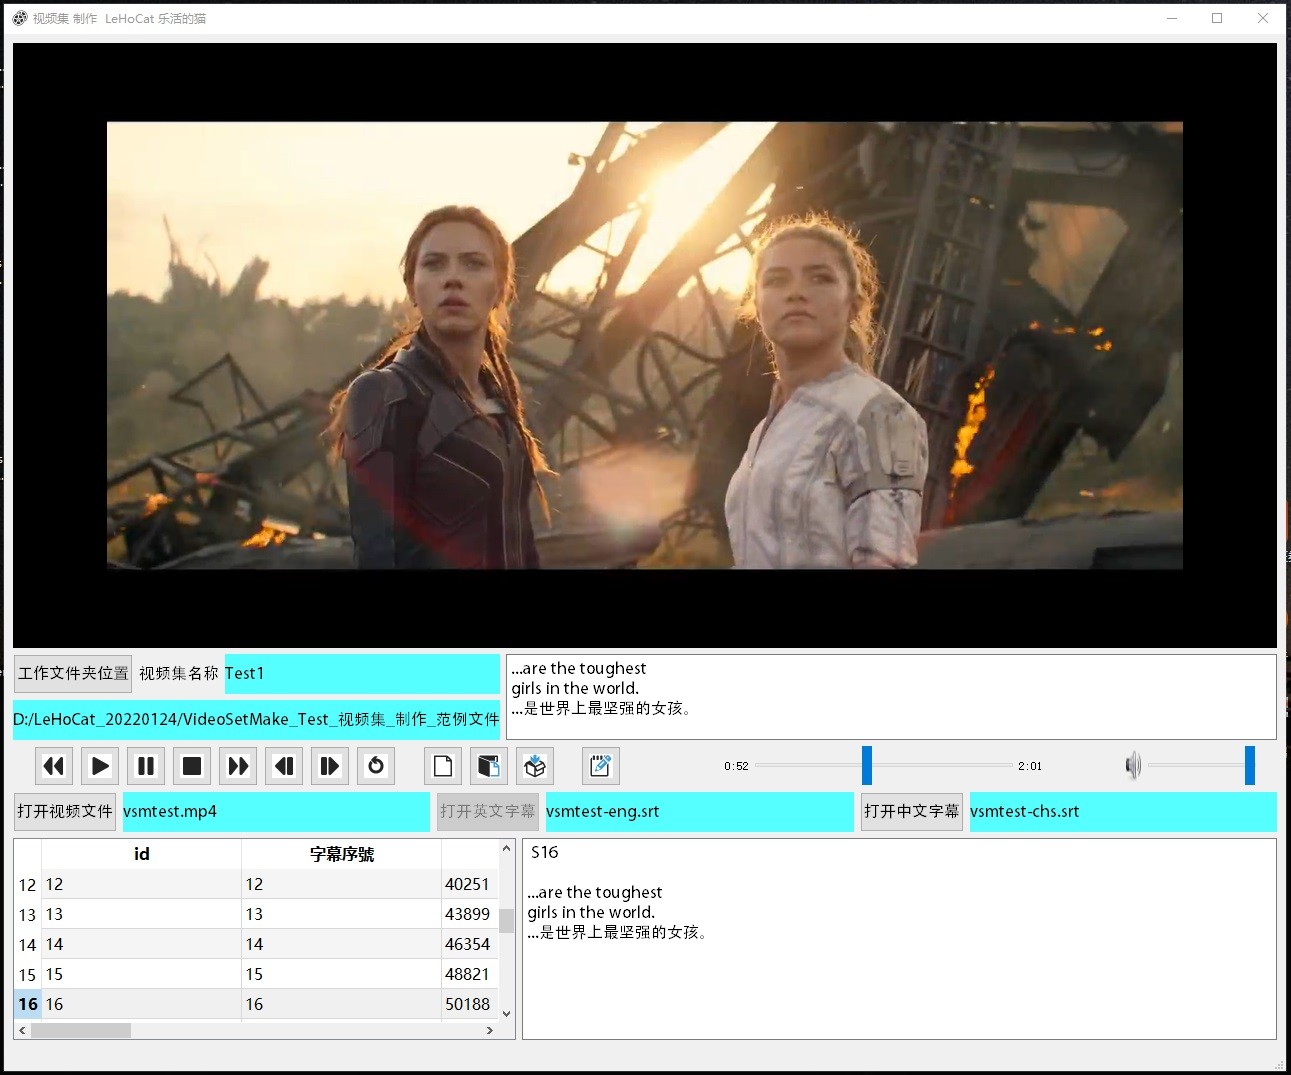Click the app icon in title bar
The image size is (1291, 1075).
click(19, 18)
